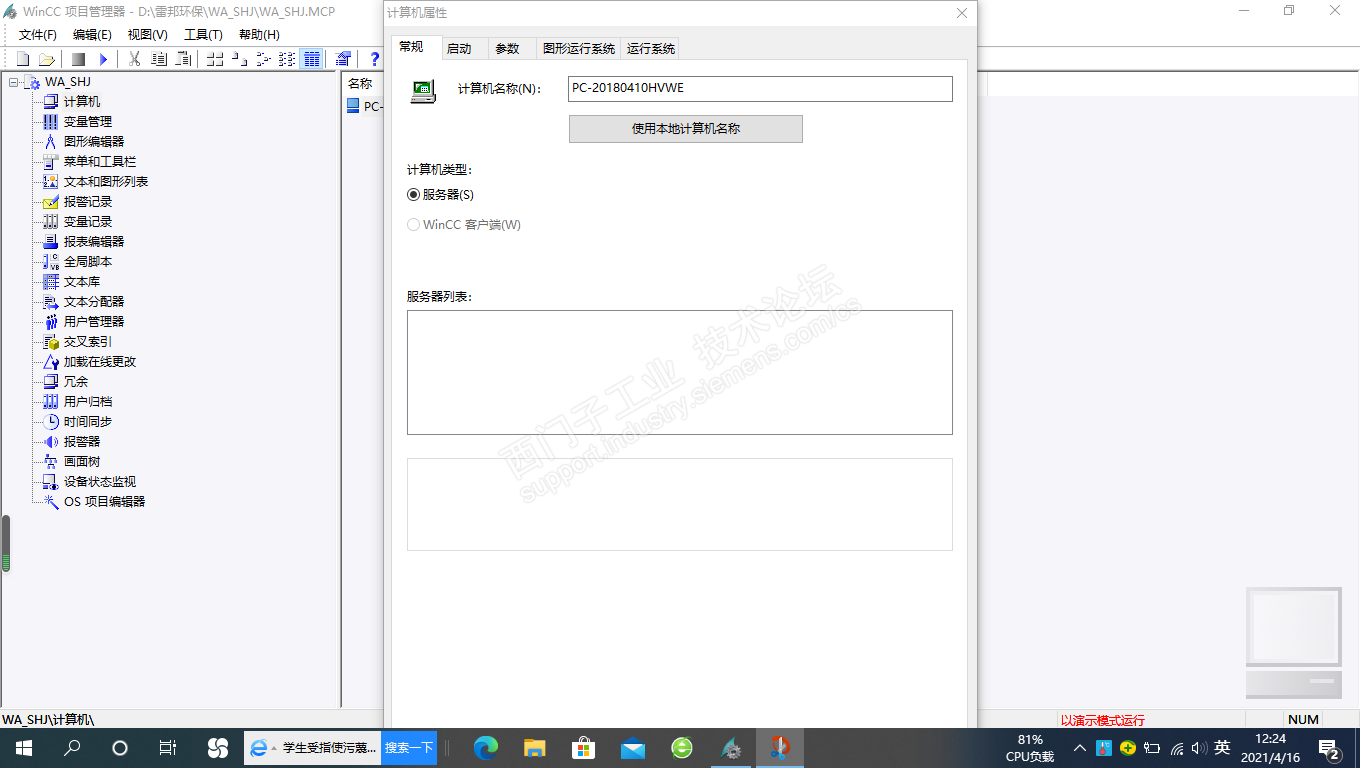
Task: Select 冗余 in the project tree
Action: click(76, 381)
